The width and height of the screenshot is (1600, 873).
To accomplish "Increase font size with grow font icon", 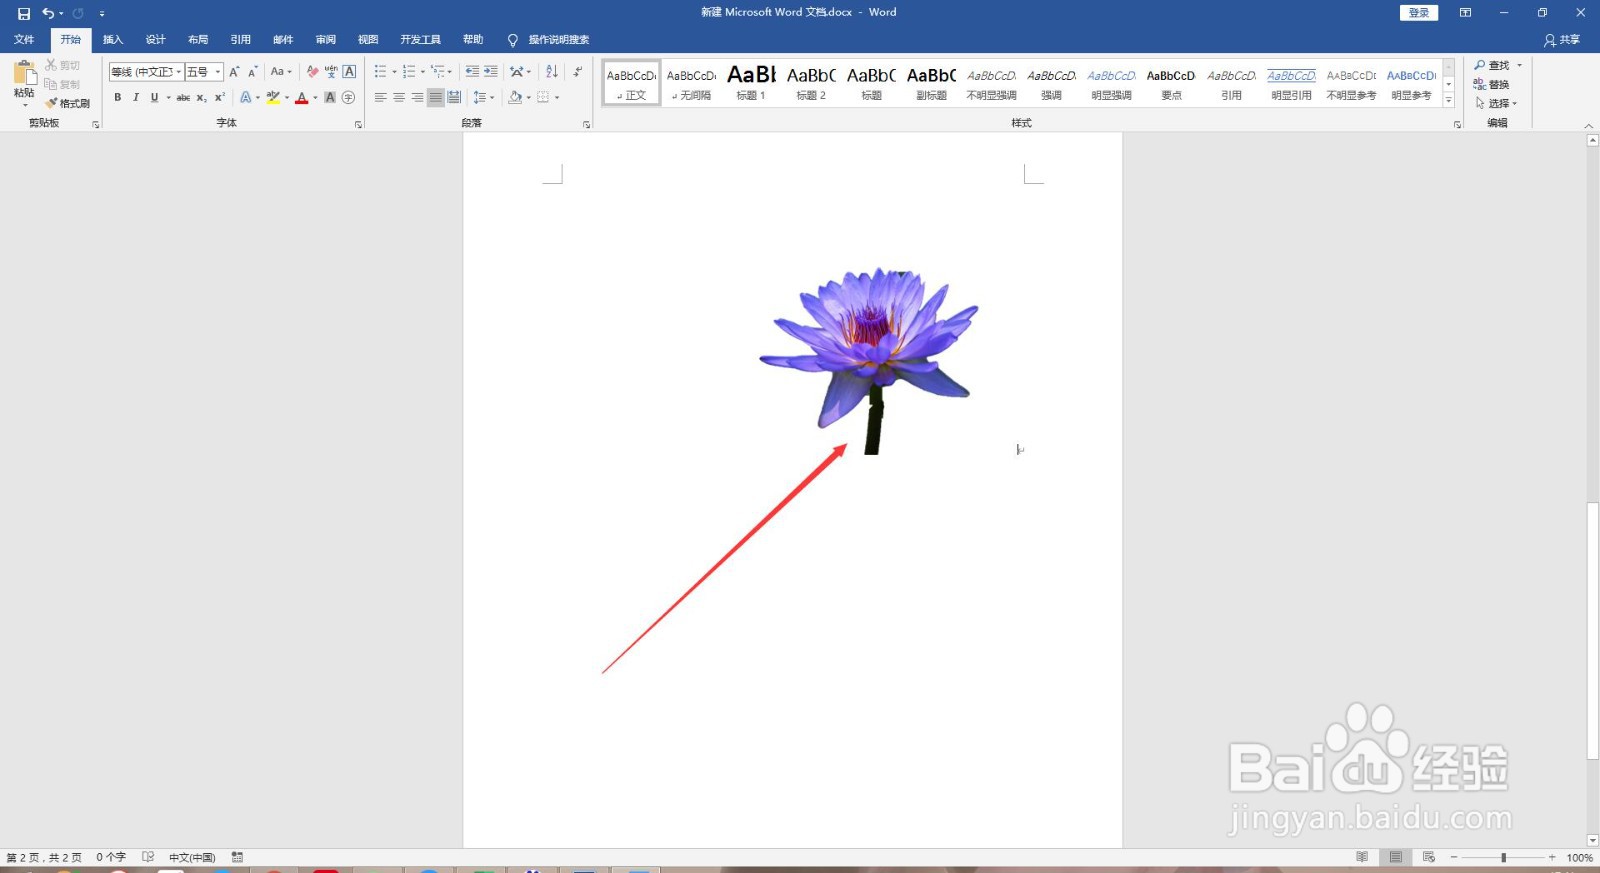I will (234, 72).
